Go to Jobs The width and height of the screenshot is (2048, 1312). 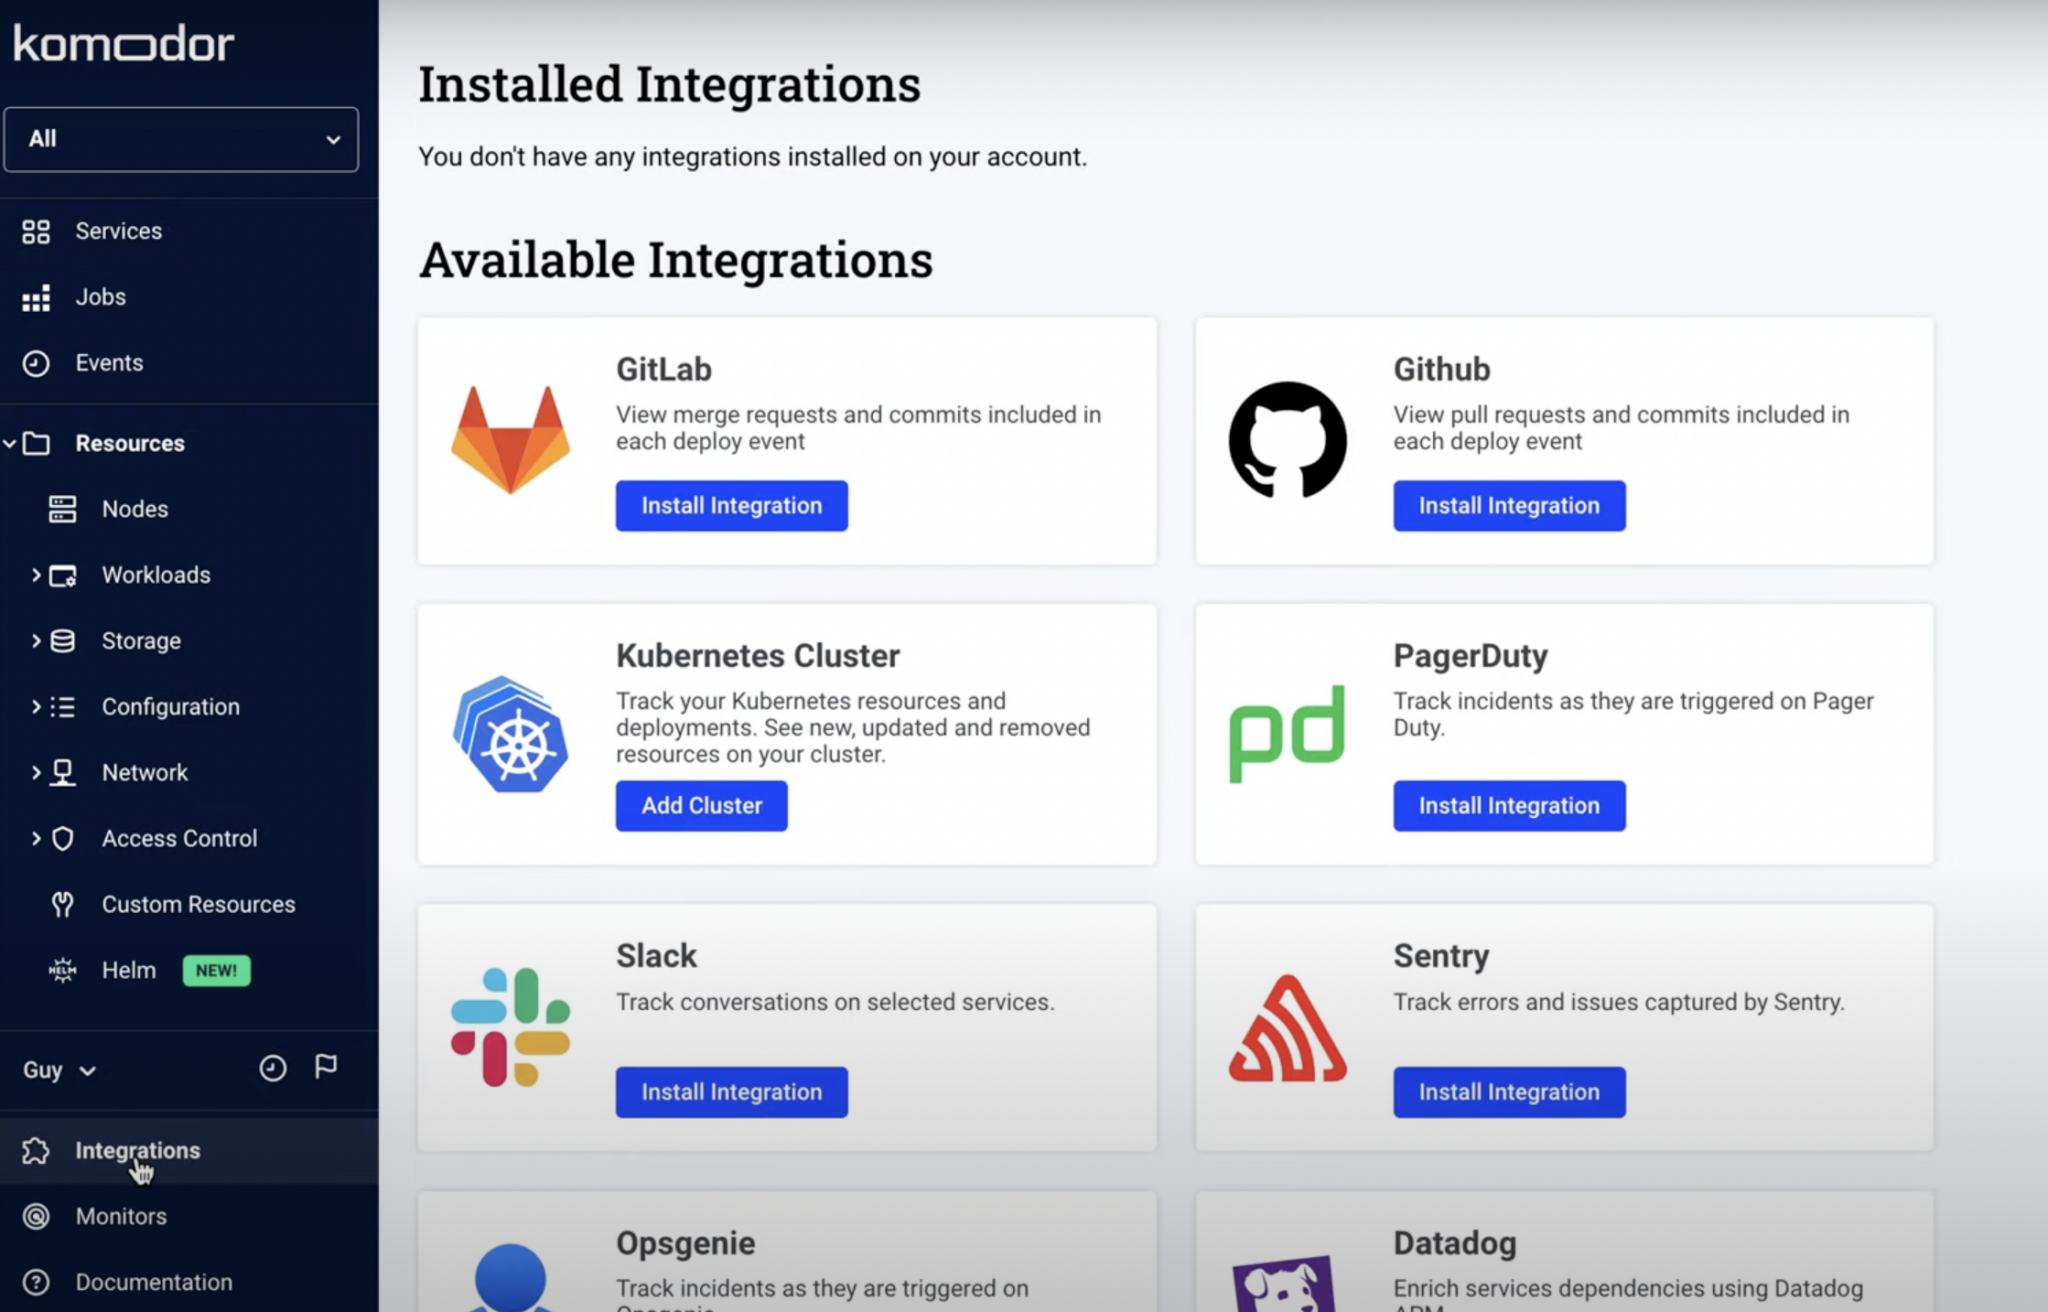click(100, 297)
